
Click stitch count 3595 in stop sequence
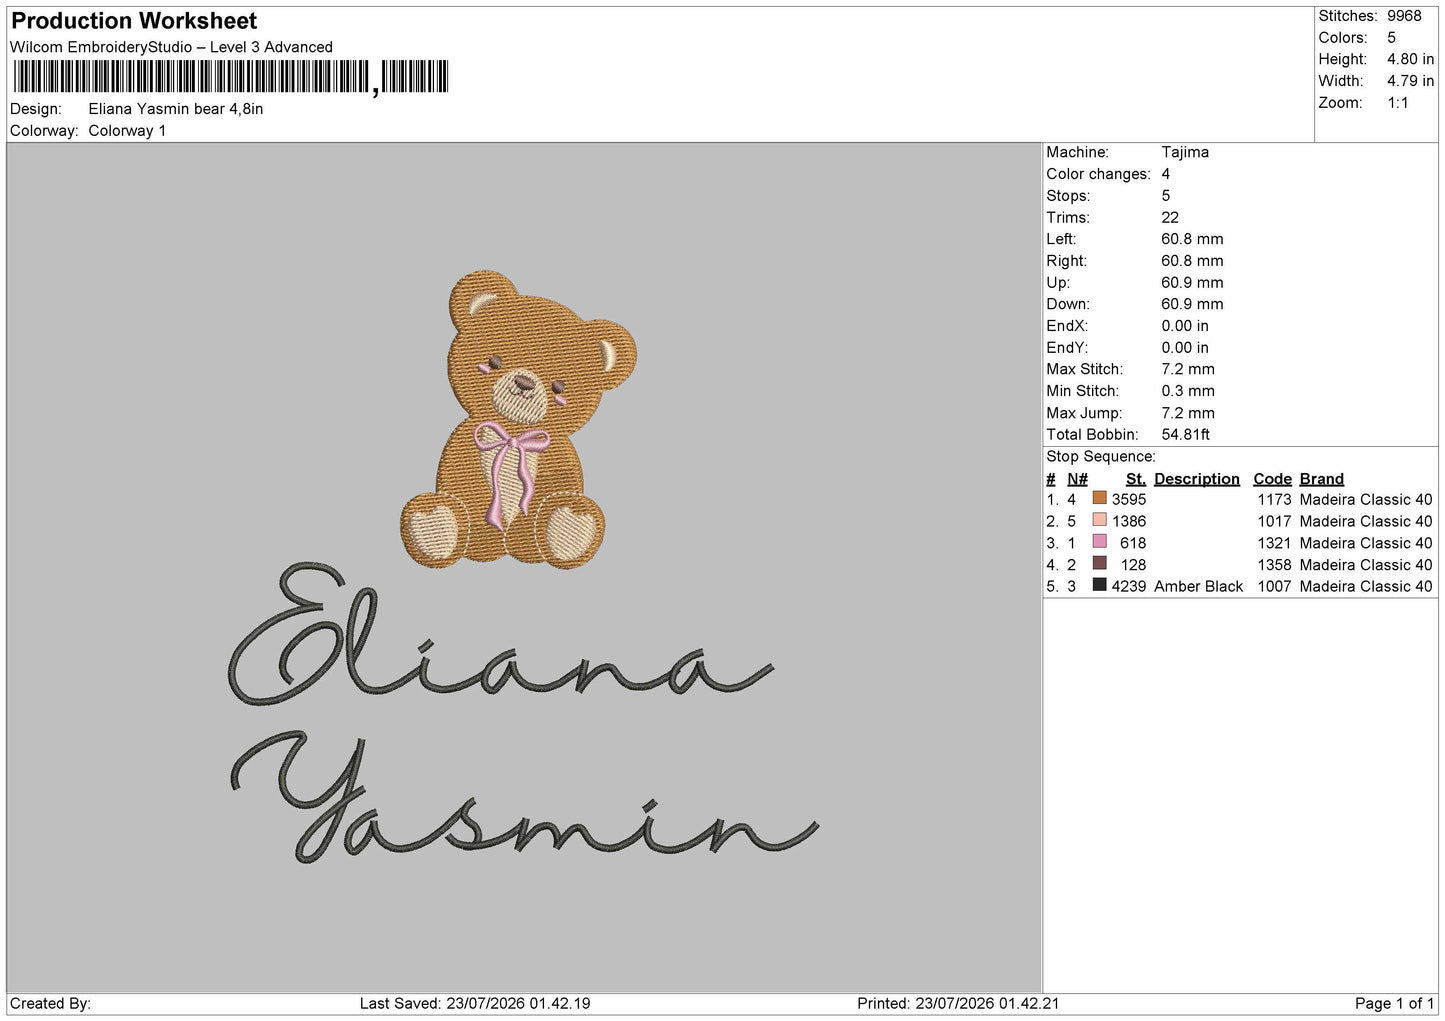pos(1129,499)
